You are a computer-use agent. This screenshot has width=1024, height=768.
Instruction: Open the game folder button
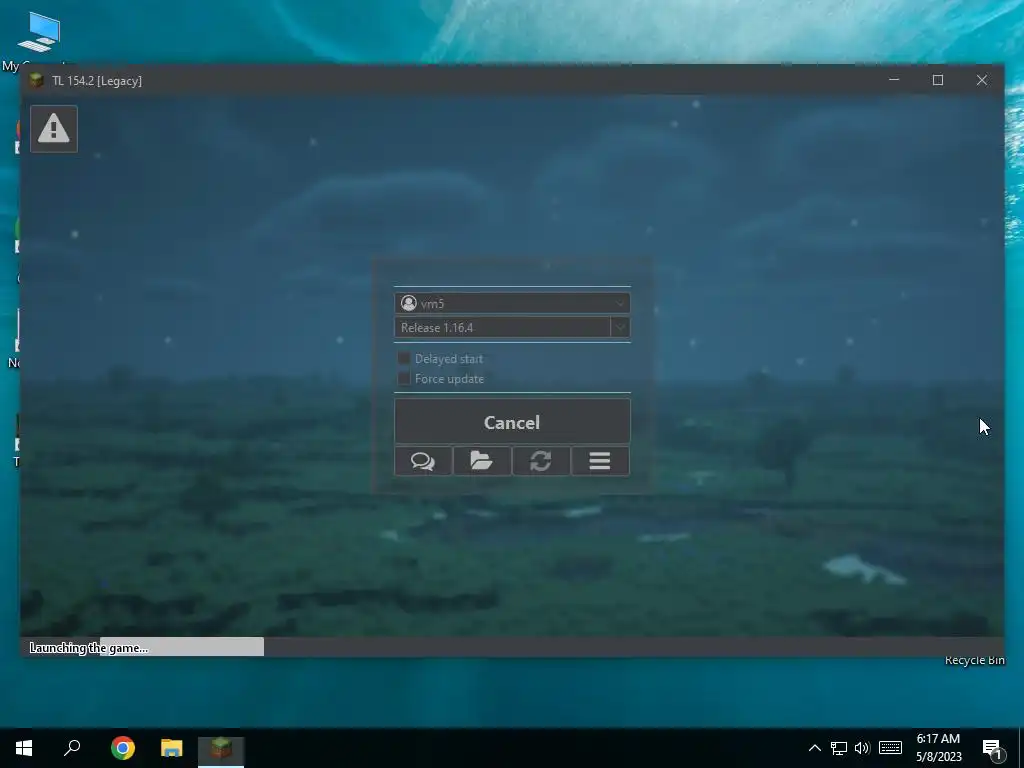[x=482, y=461]
